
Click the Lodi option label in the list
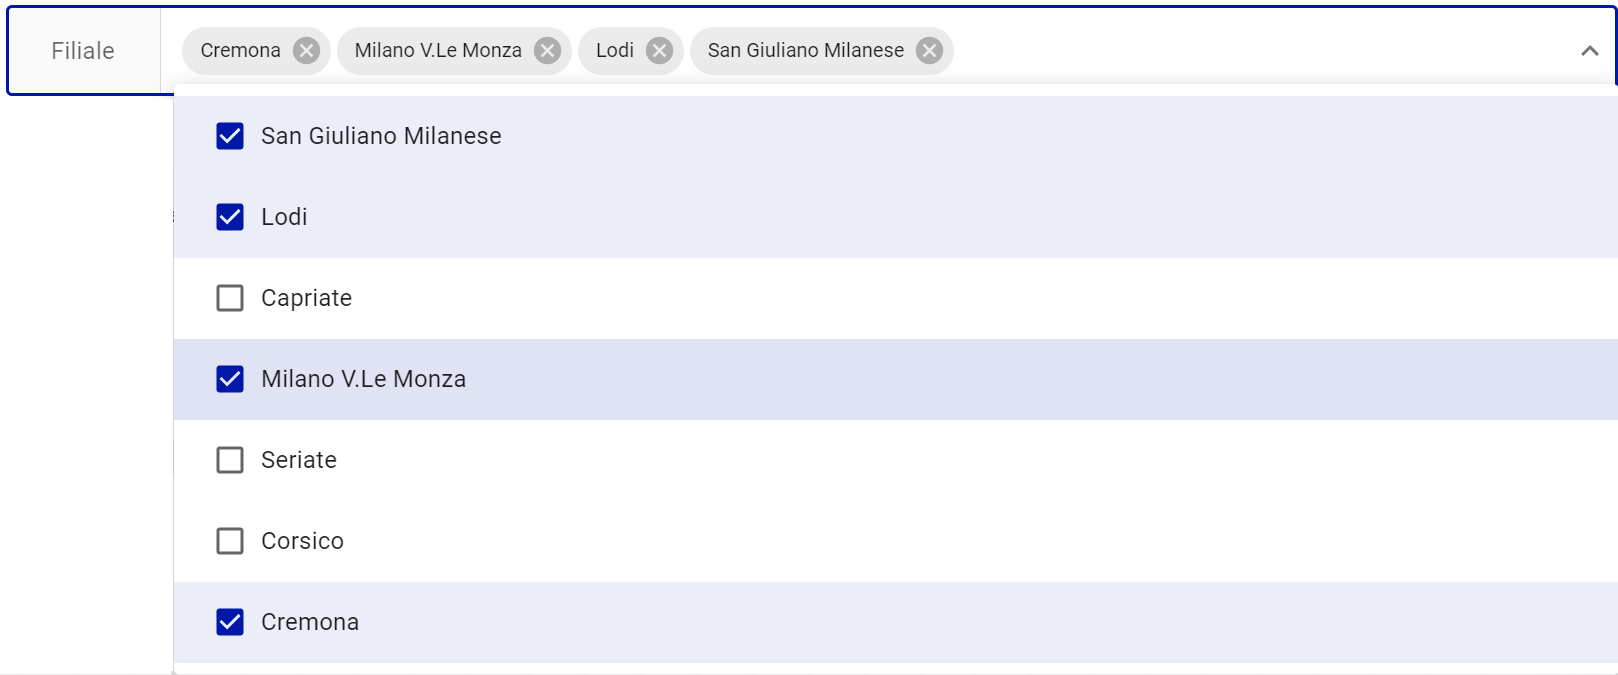pyautogui.click(x=284, y=217)
